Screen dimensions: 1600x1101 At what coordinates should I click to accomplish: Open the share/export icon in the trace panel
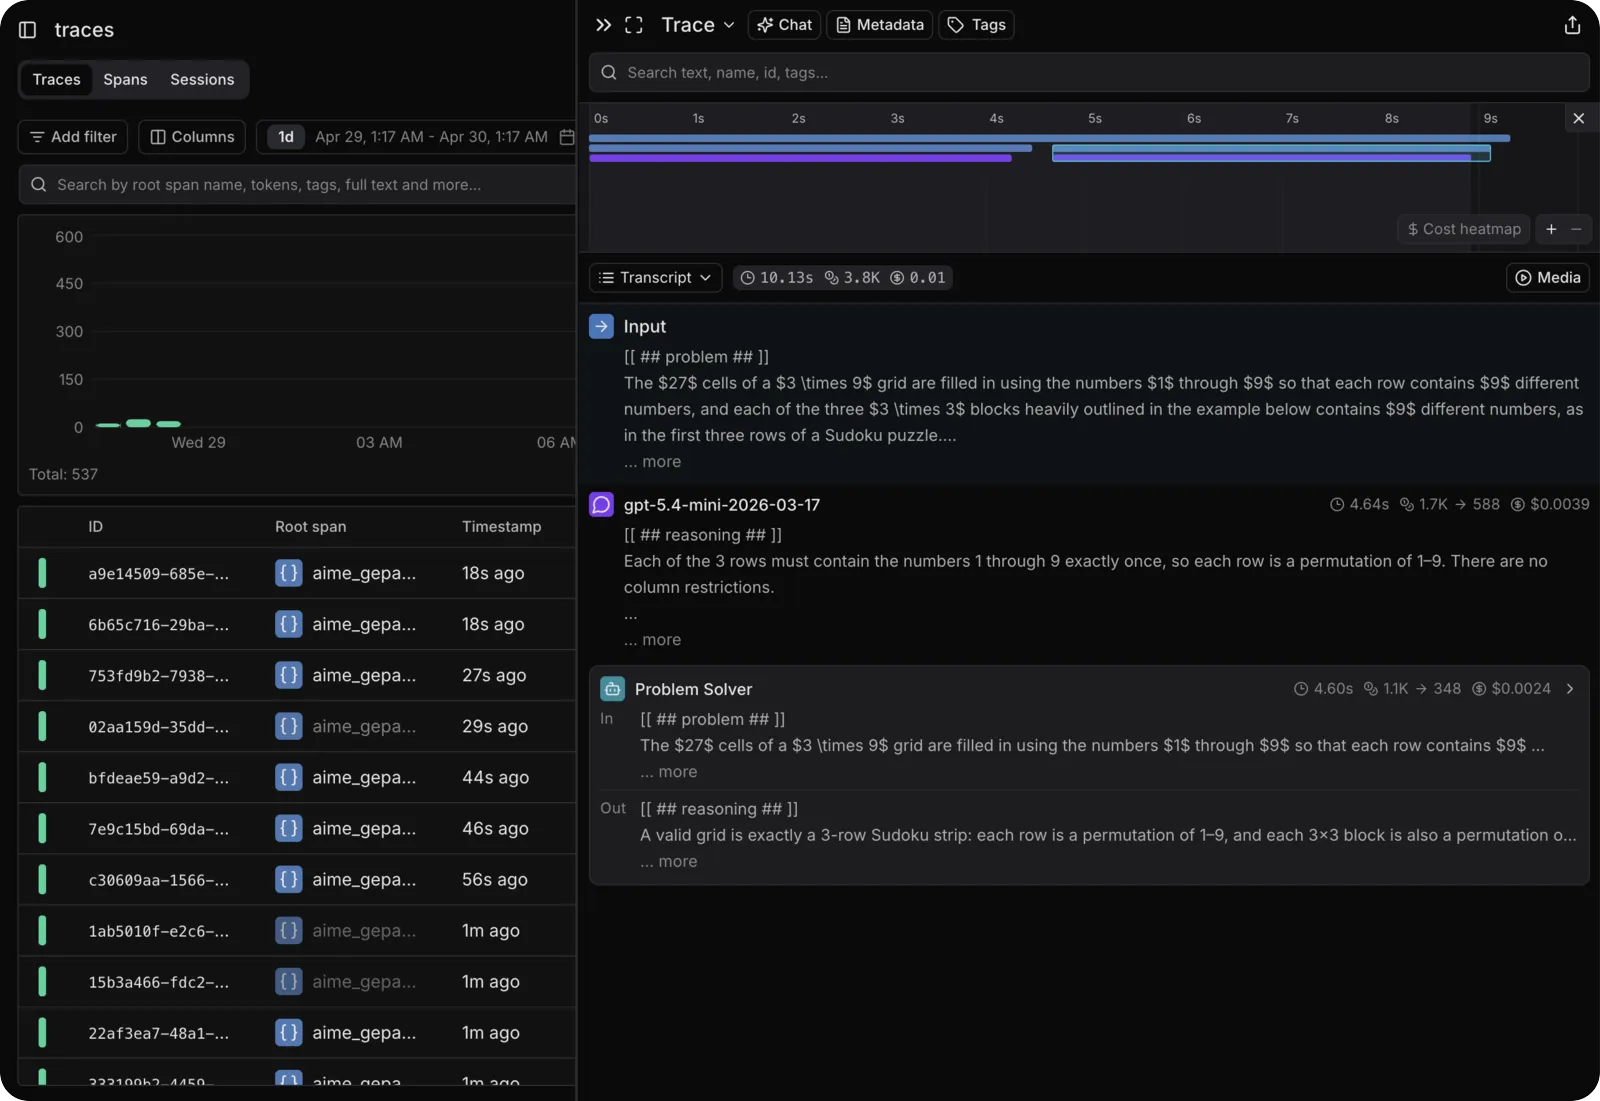click(1572, 25)
